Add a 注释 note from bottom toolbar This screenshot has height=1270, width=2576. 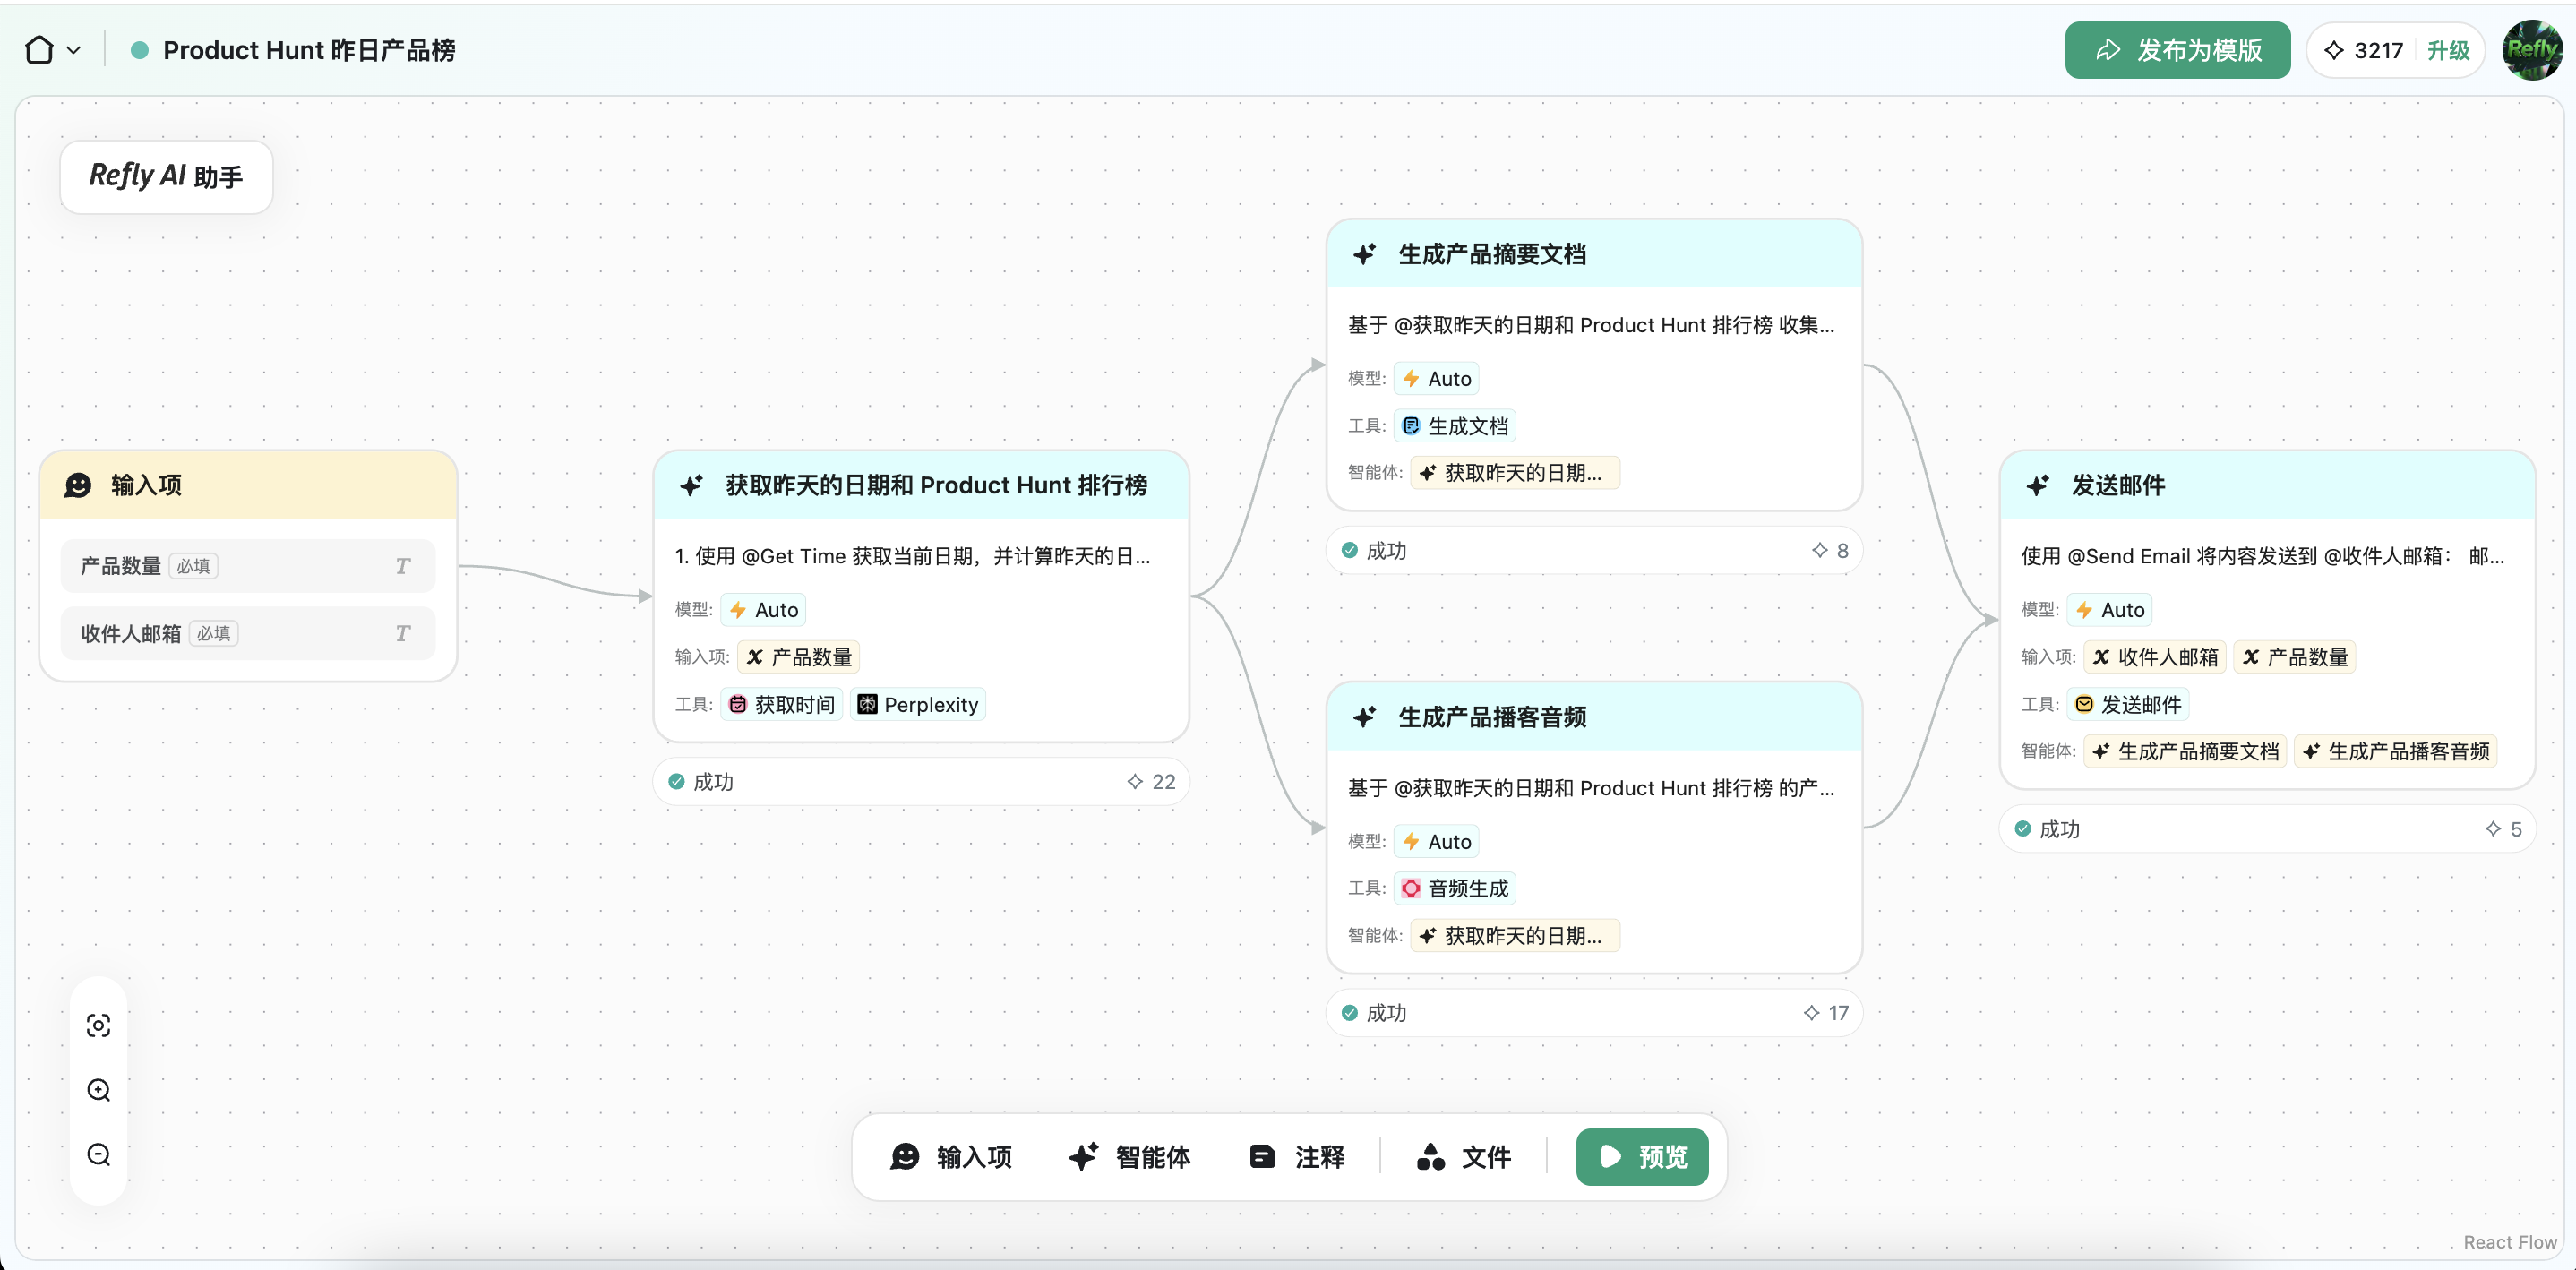point(1297,1157)
